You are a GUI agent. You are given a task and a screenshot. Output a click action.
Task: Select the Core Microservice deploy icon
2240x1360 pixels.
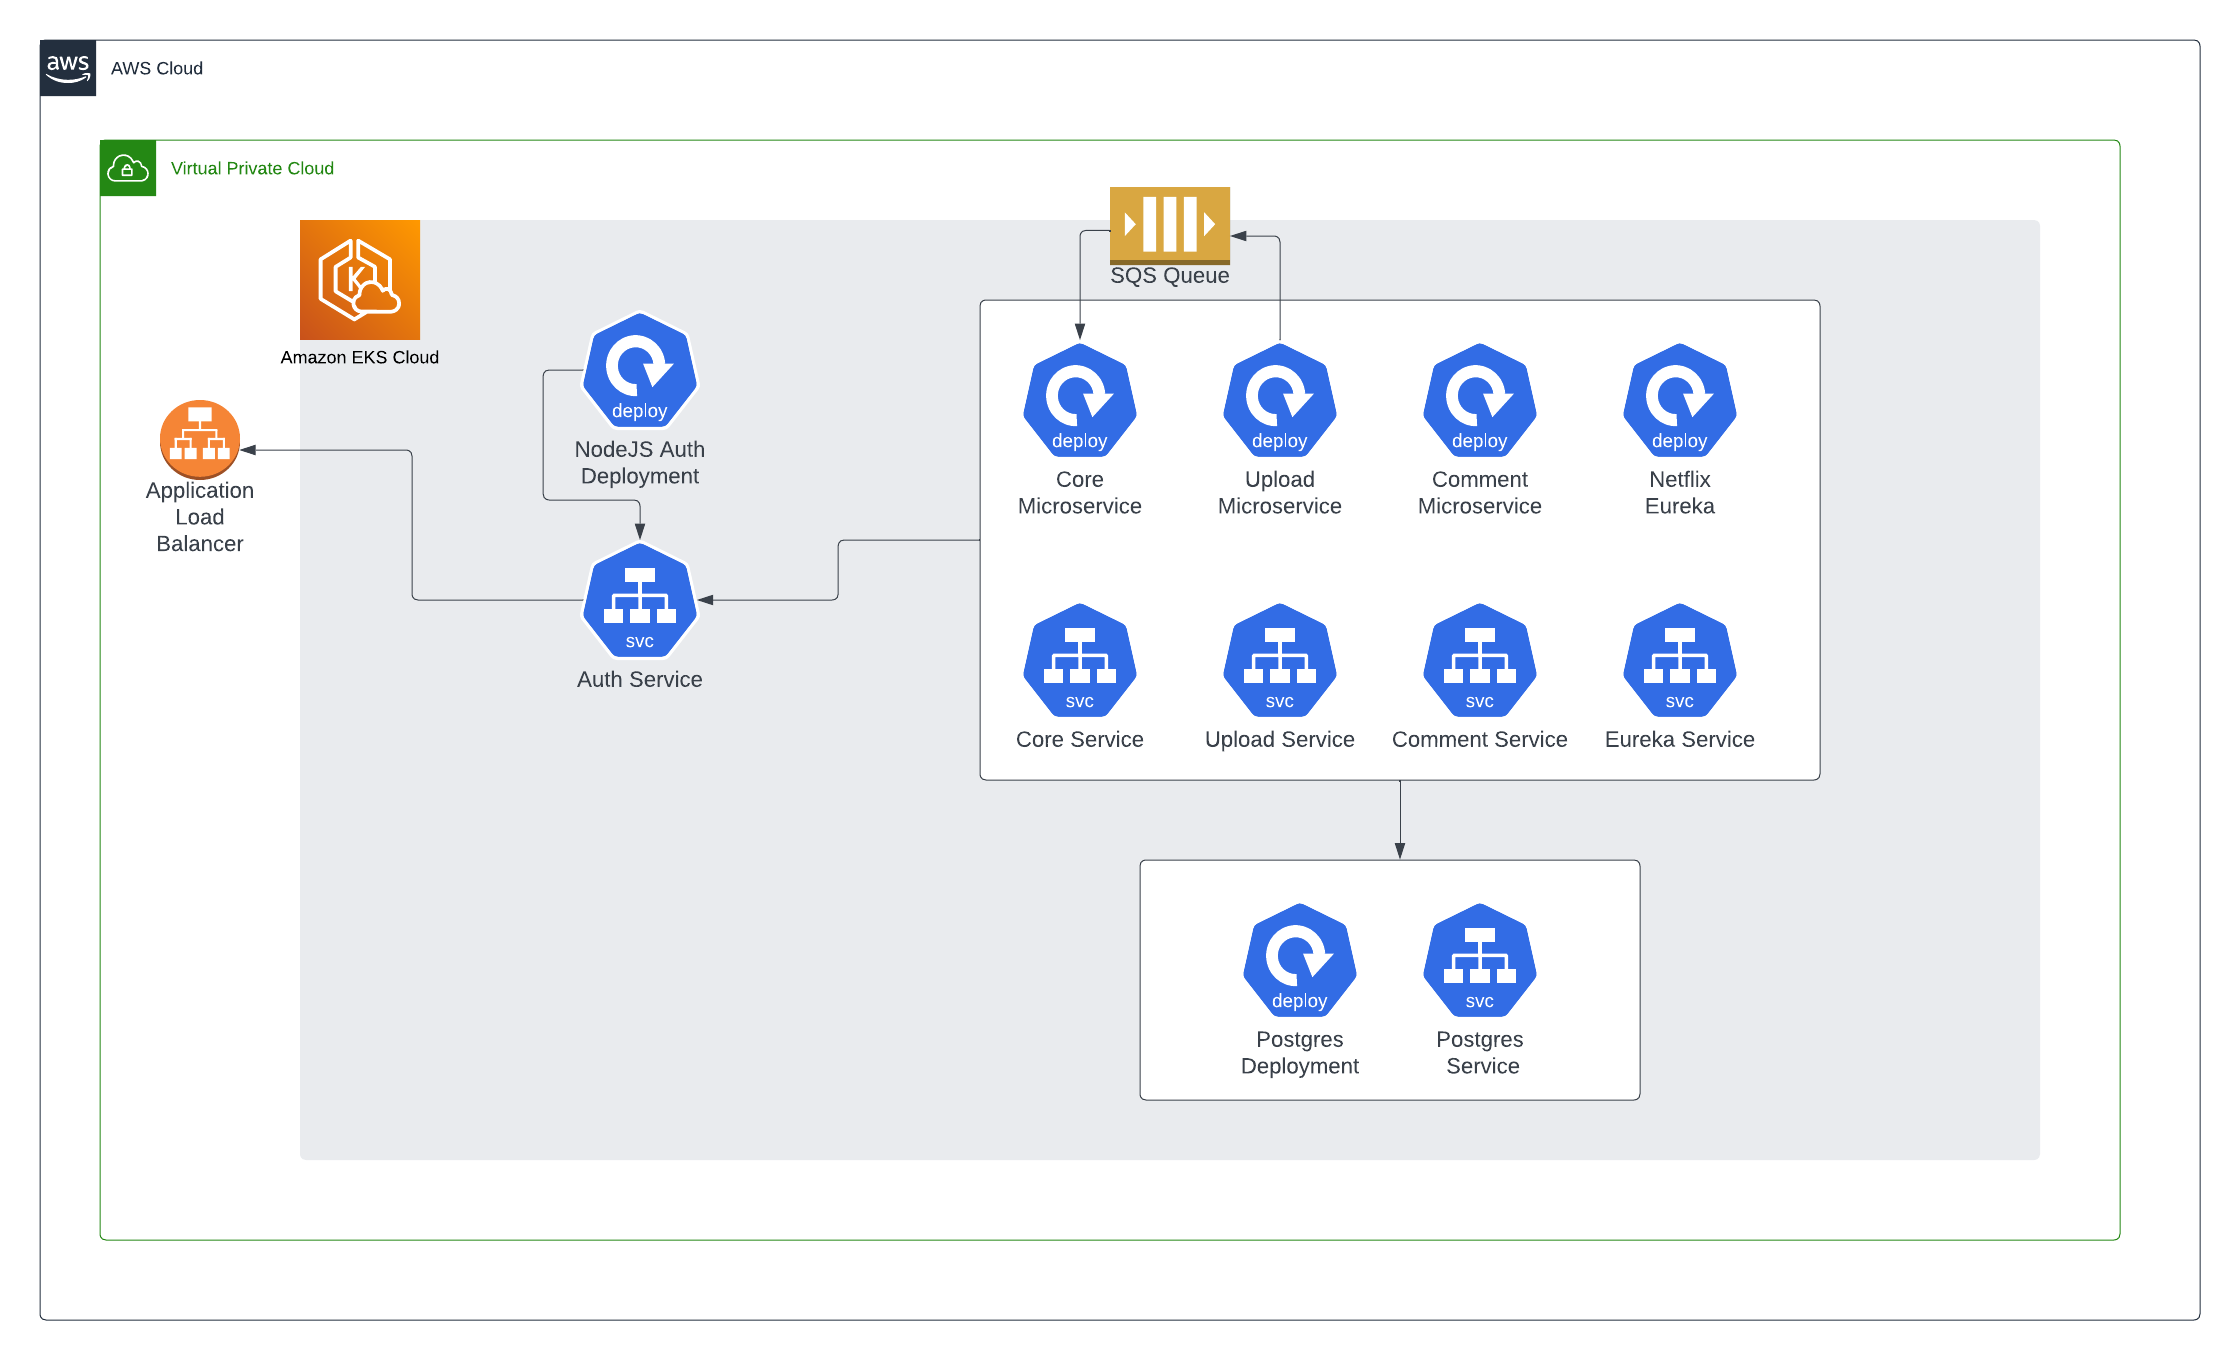point(1079,401)
